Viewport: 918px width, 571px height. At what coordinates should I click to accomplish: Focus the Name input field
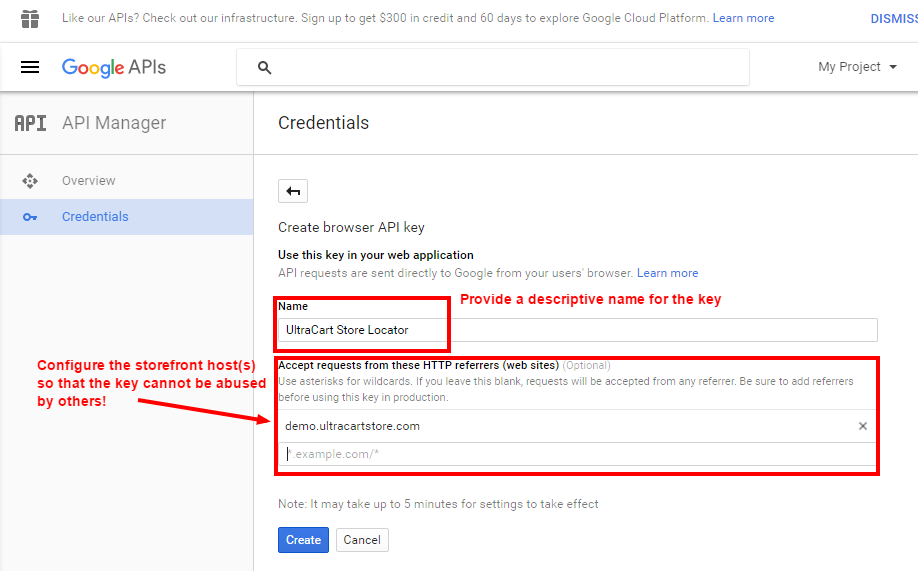[578, 330]
